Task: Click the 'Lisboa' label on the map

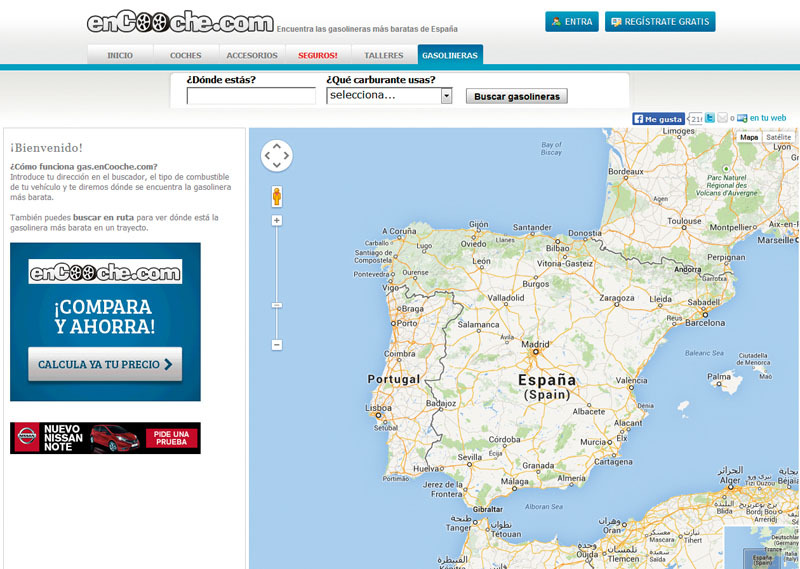Action: (378, 408)
